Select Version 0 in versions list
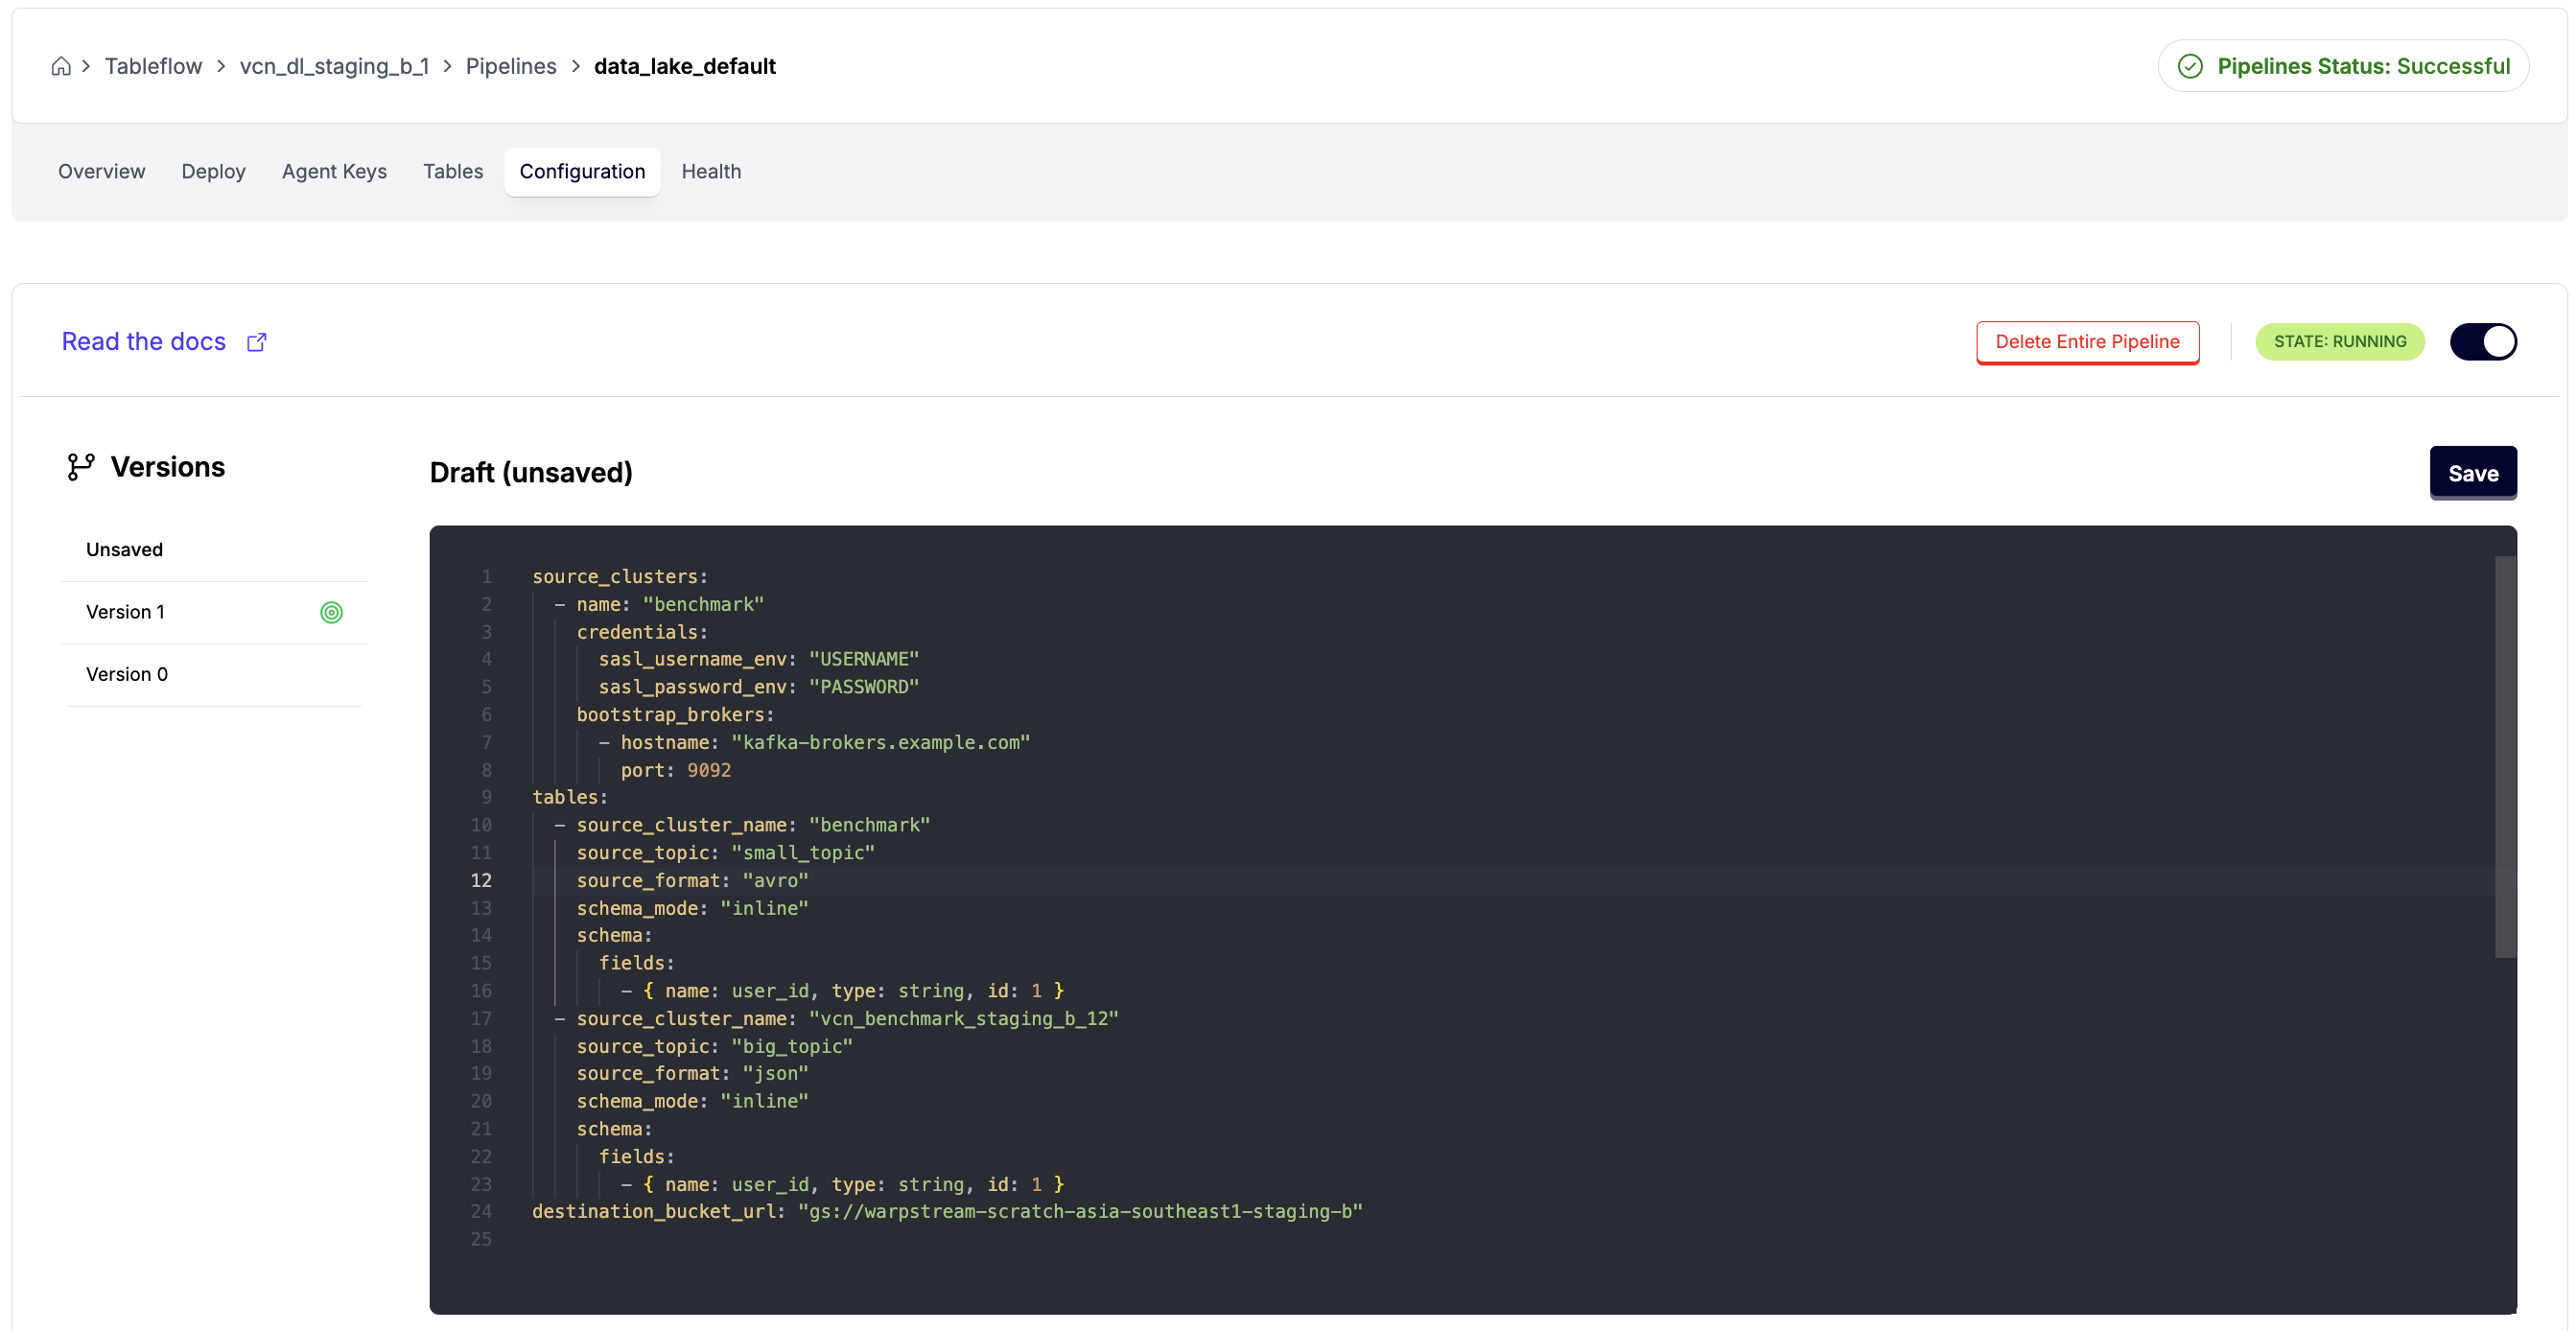Viewport: 2576px width, 1331px height. (x=127, y=674)
